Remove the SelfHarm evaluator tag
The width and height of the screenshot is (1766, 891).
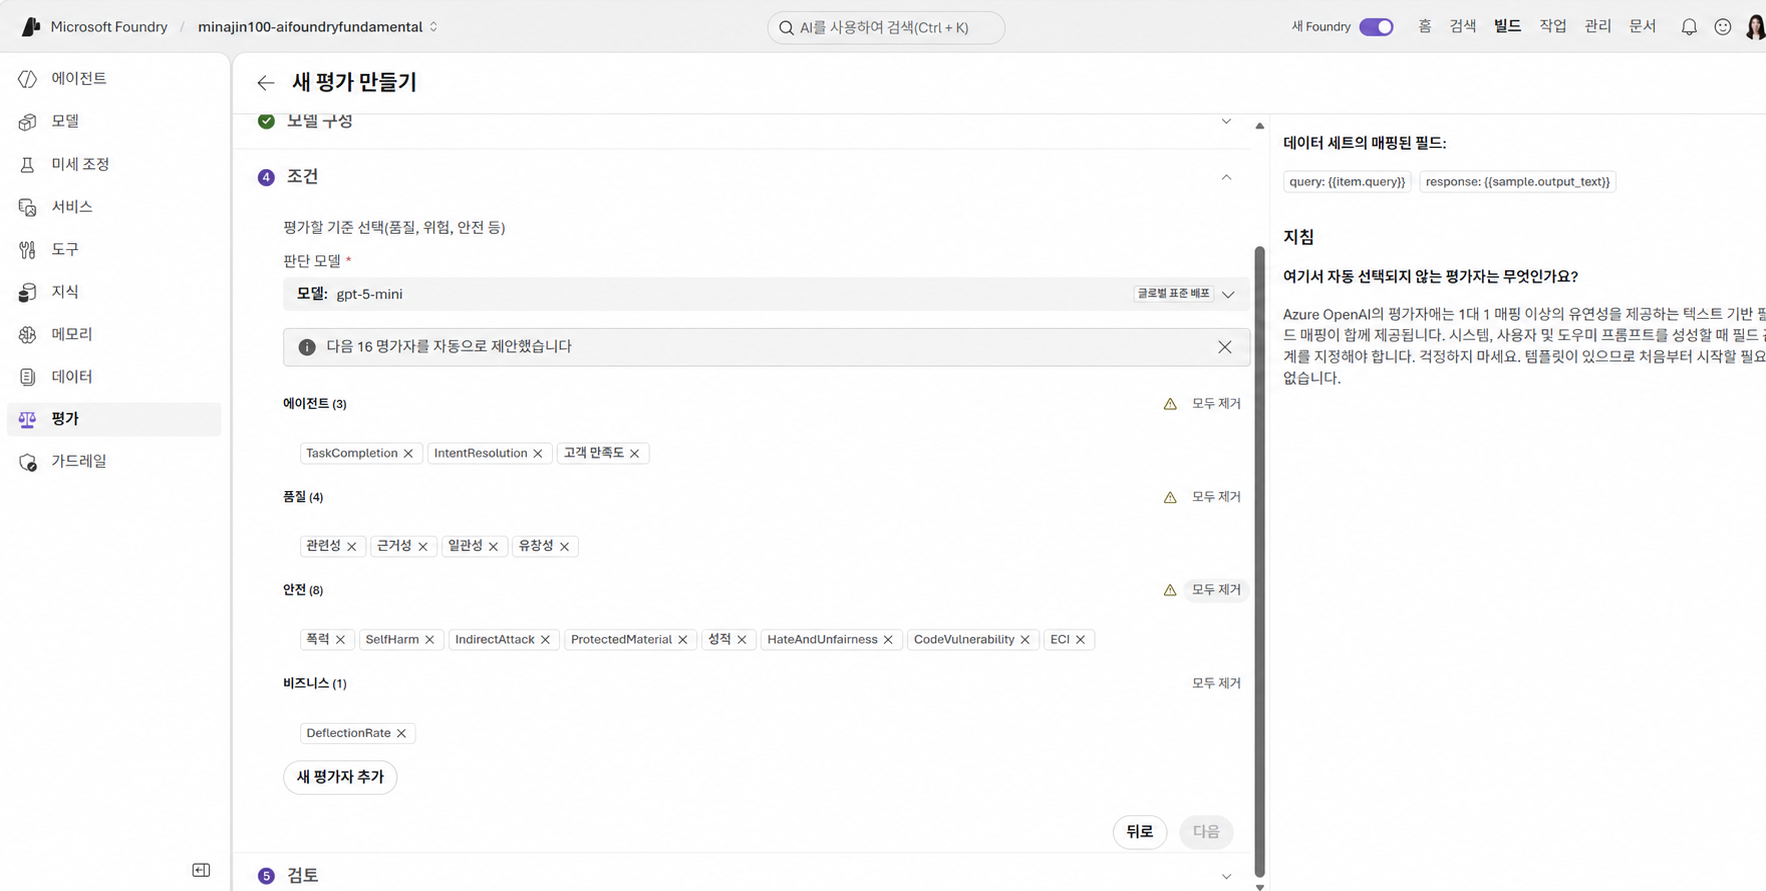430,640
